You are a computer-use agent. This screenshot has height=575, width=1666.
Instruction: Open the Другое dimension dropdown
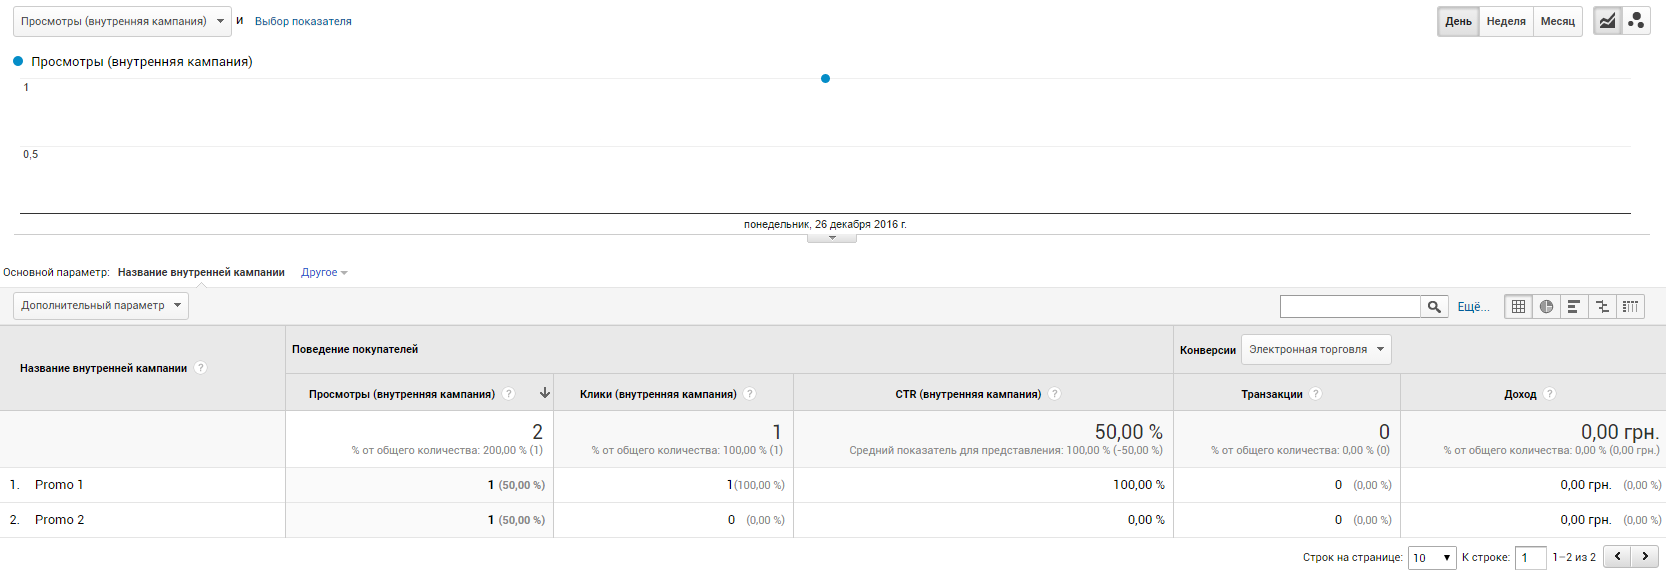324,272
